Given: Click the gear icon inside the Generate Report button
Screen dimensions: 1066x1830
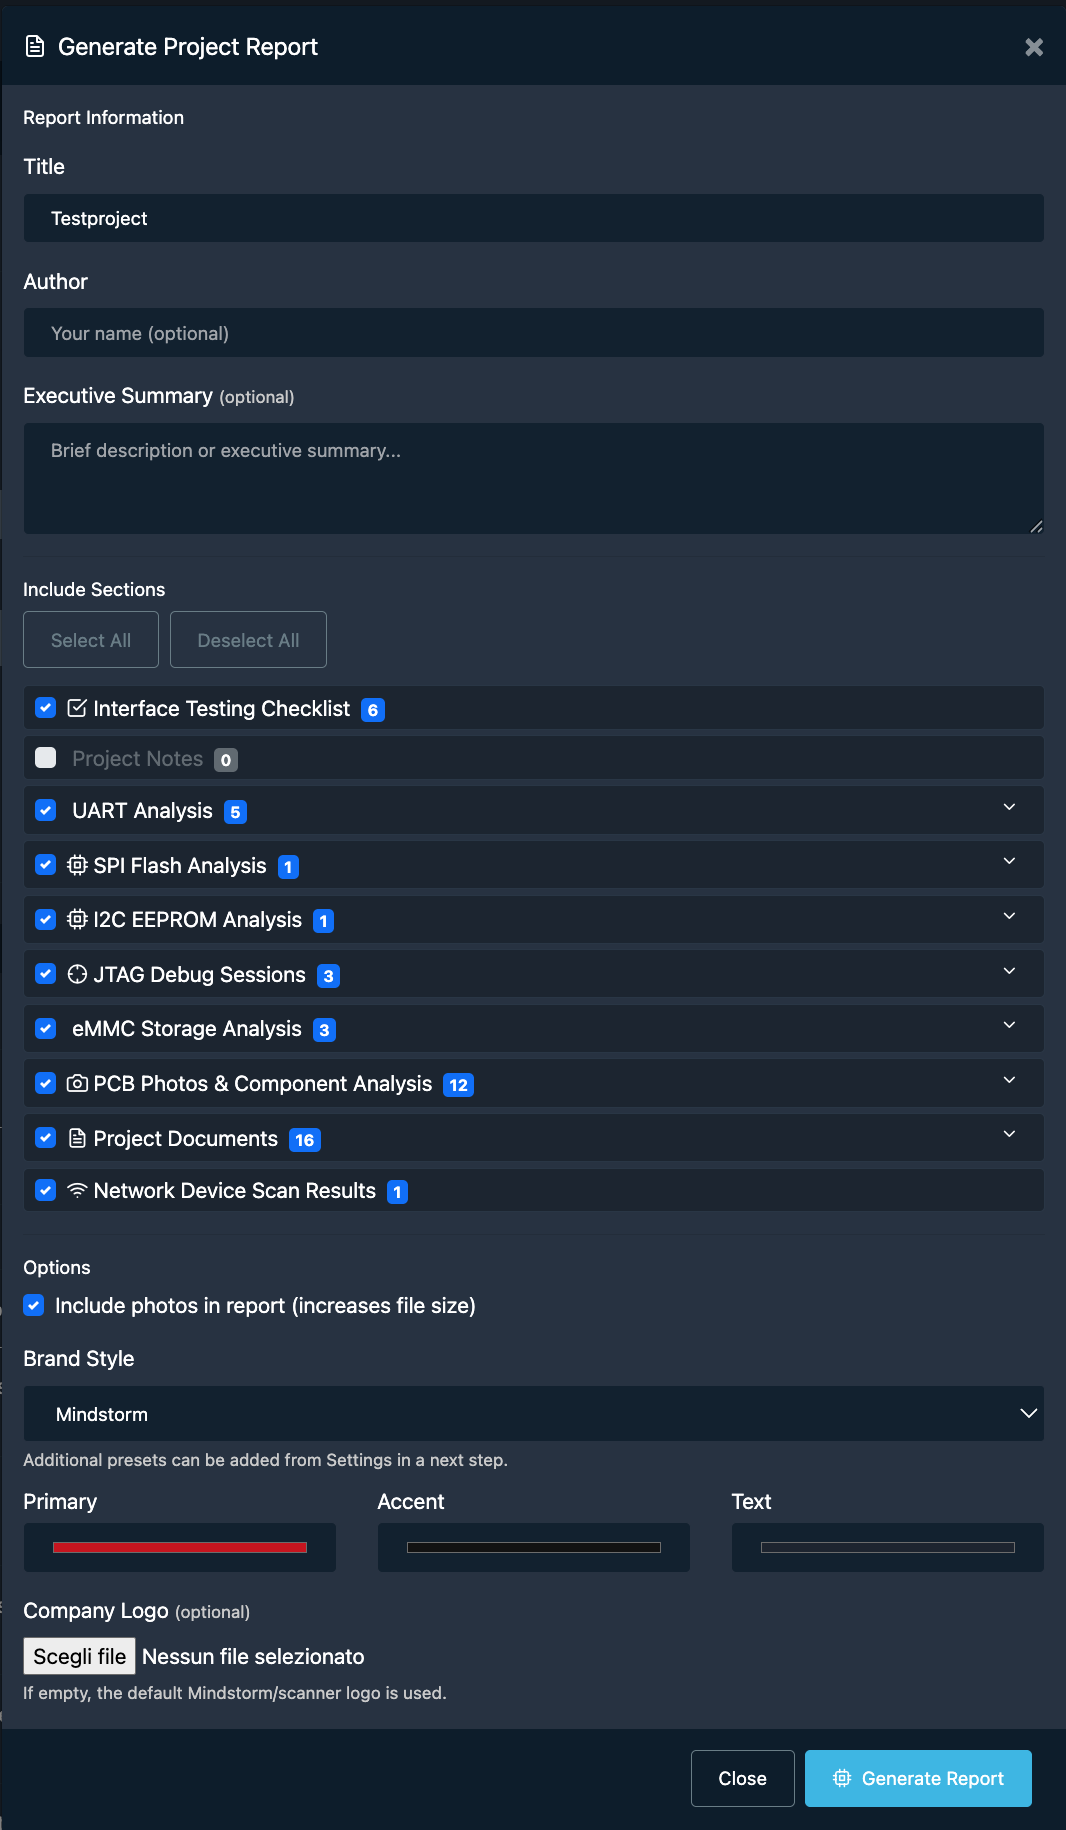Looking at the screenshot, I should [842, 1778].
